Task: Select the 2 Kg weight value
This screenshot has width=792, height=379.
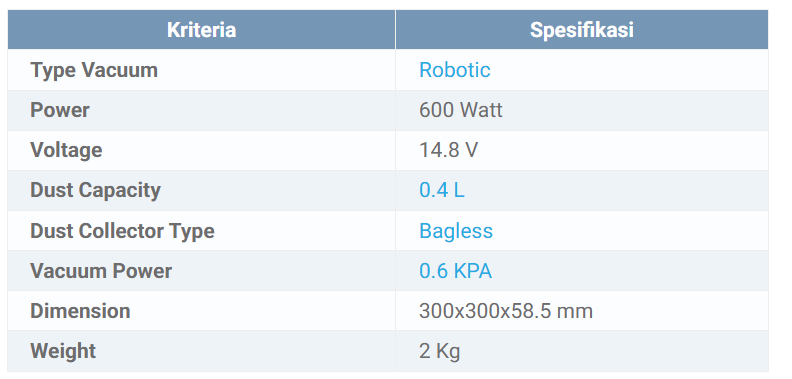Action: pyautogui.click(x=439, y=351)
